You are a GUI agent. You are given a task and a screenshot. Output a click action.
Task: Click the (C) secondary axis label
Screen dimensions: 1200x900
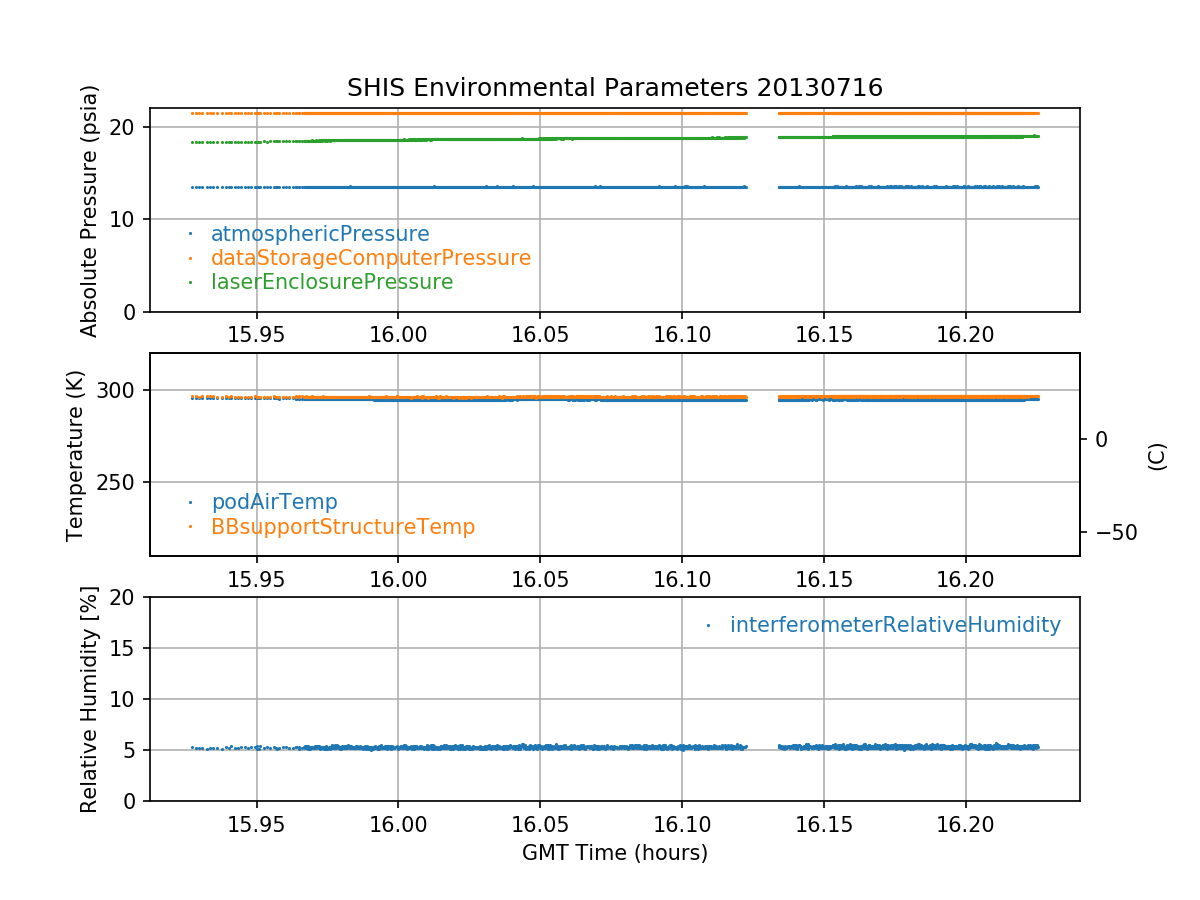[1157, 456]
